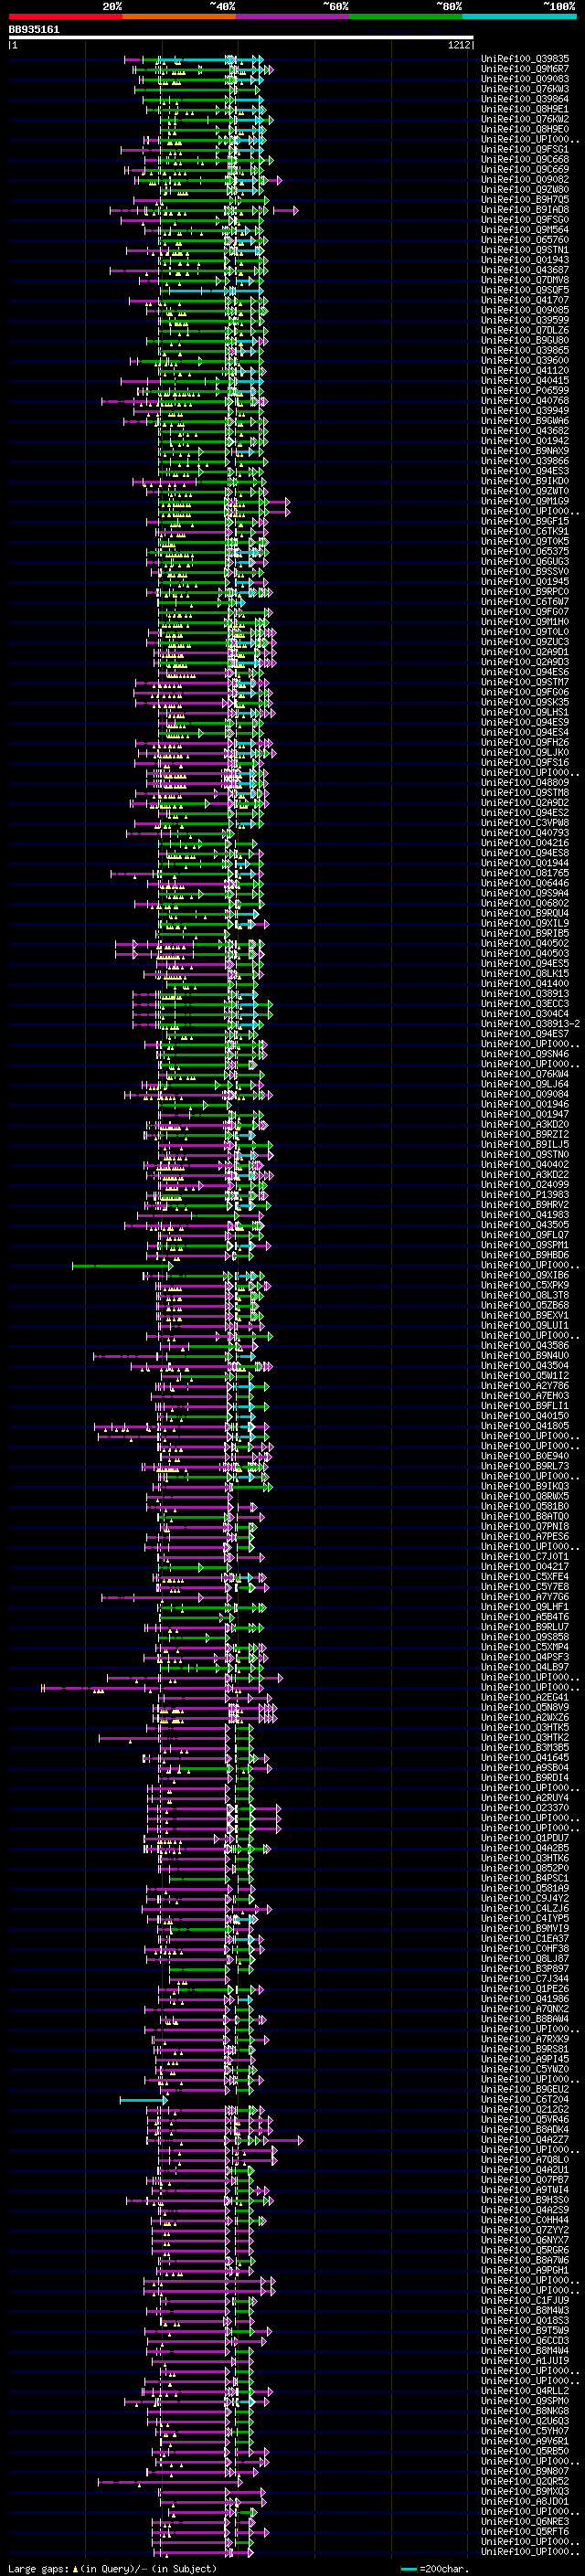This screenshot has height=2576, width=585.
Task: Select hit UniRef100_P13983
Action: (x=525, y=1195)
